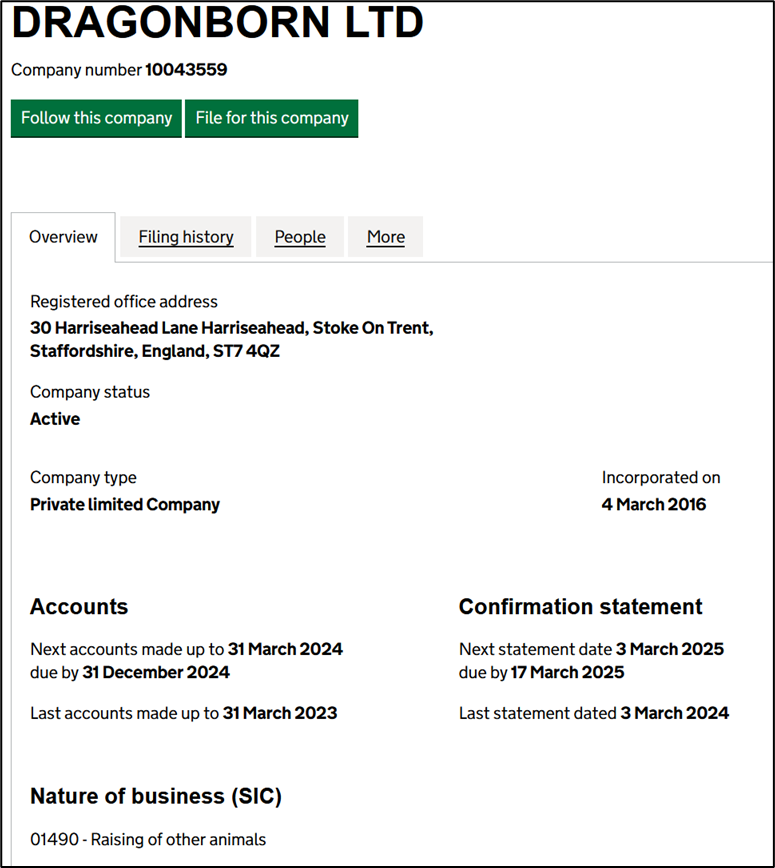Click the Incorporated on label

661,478
